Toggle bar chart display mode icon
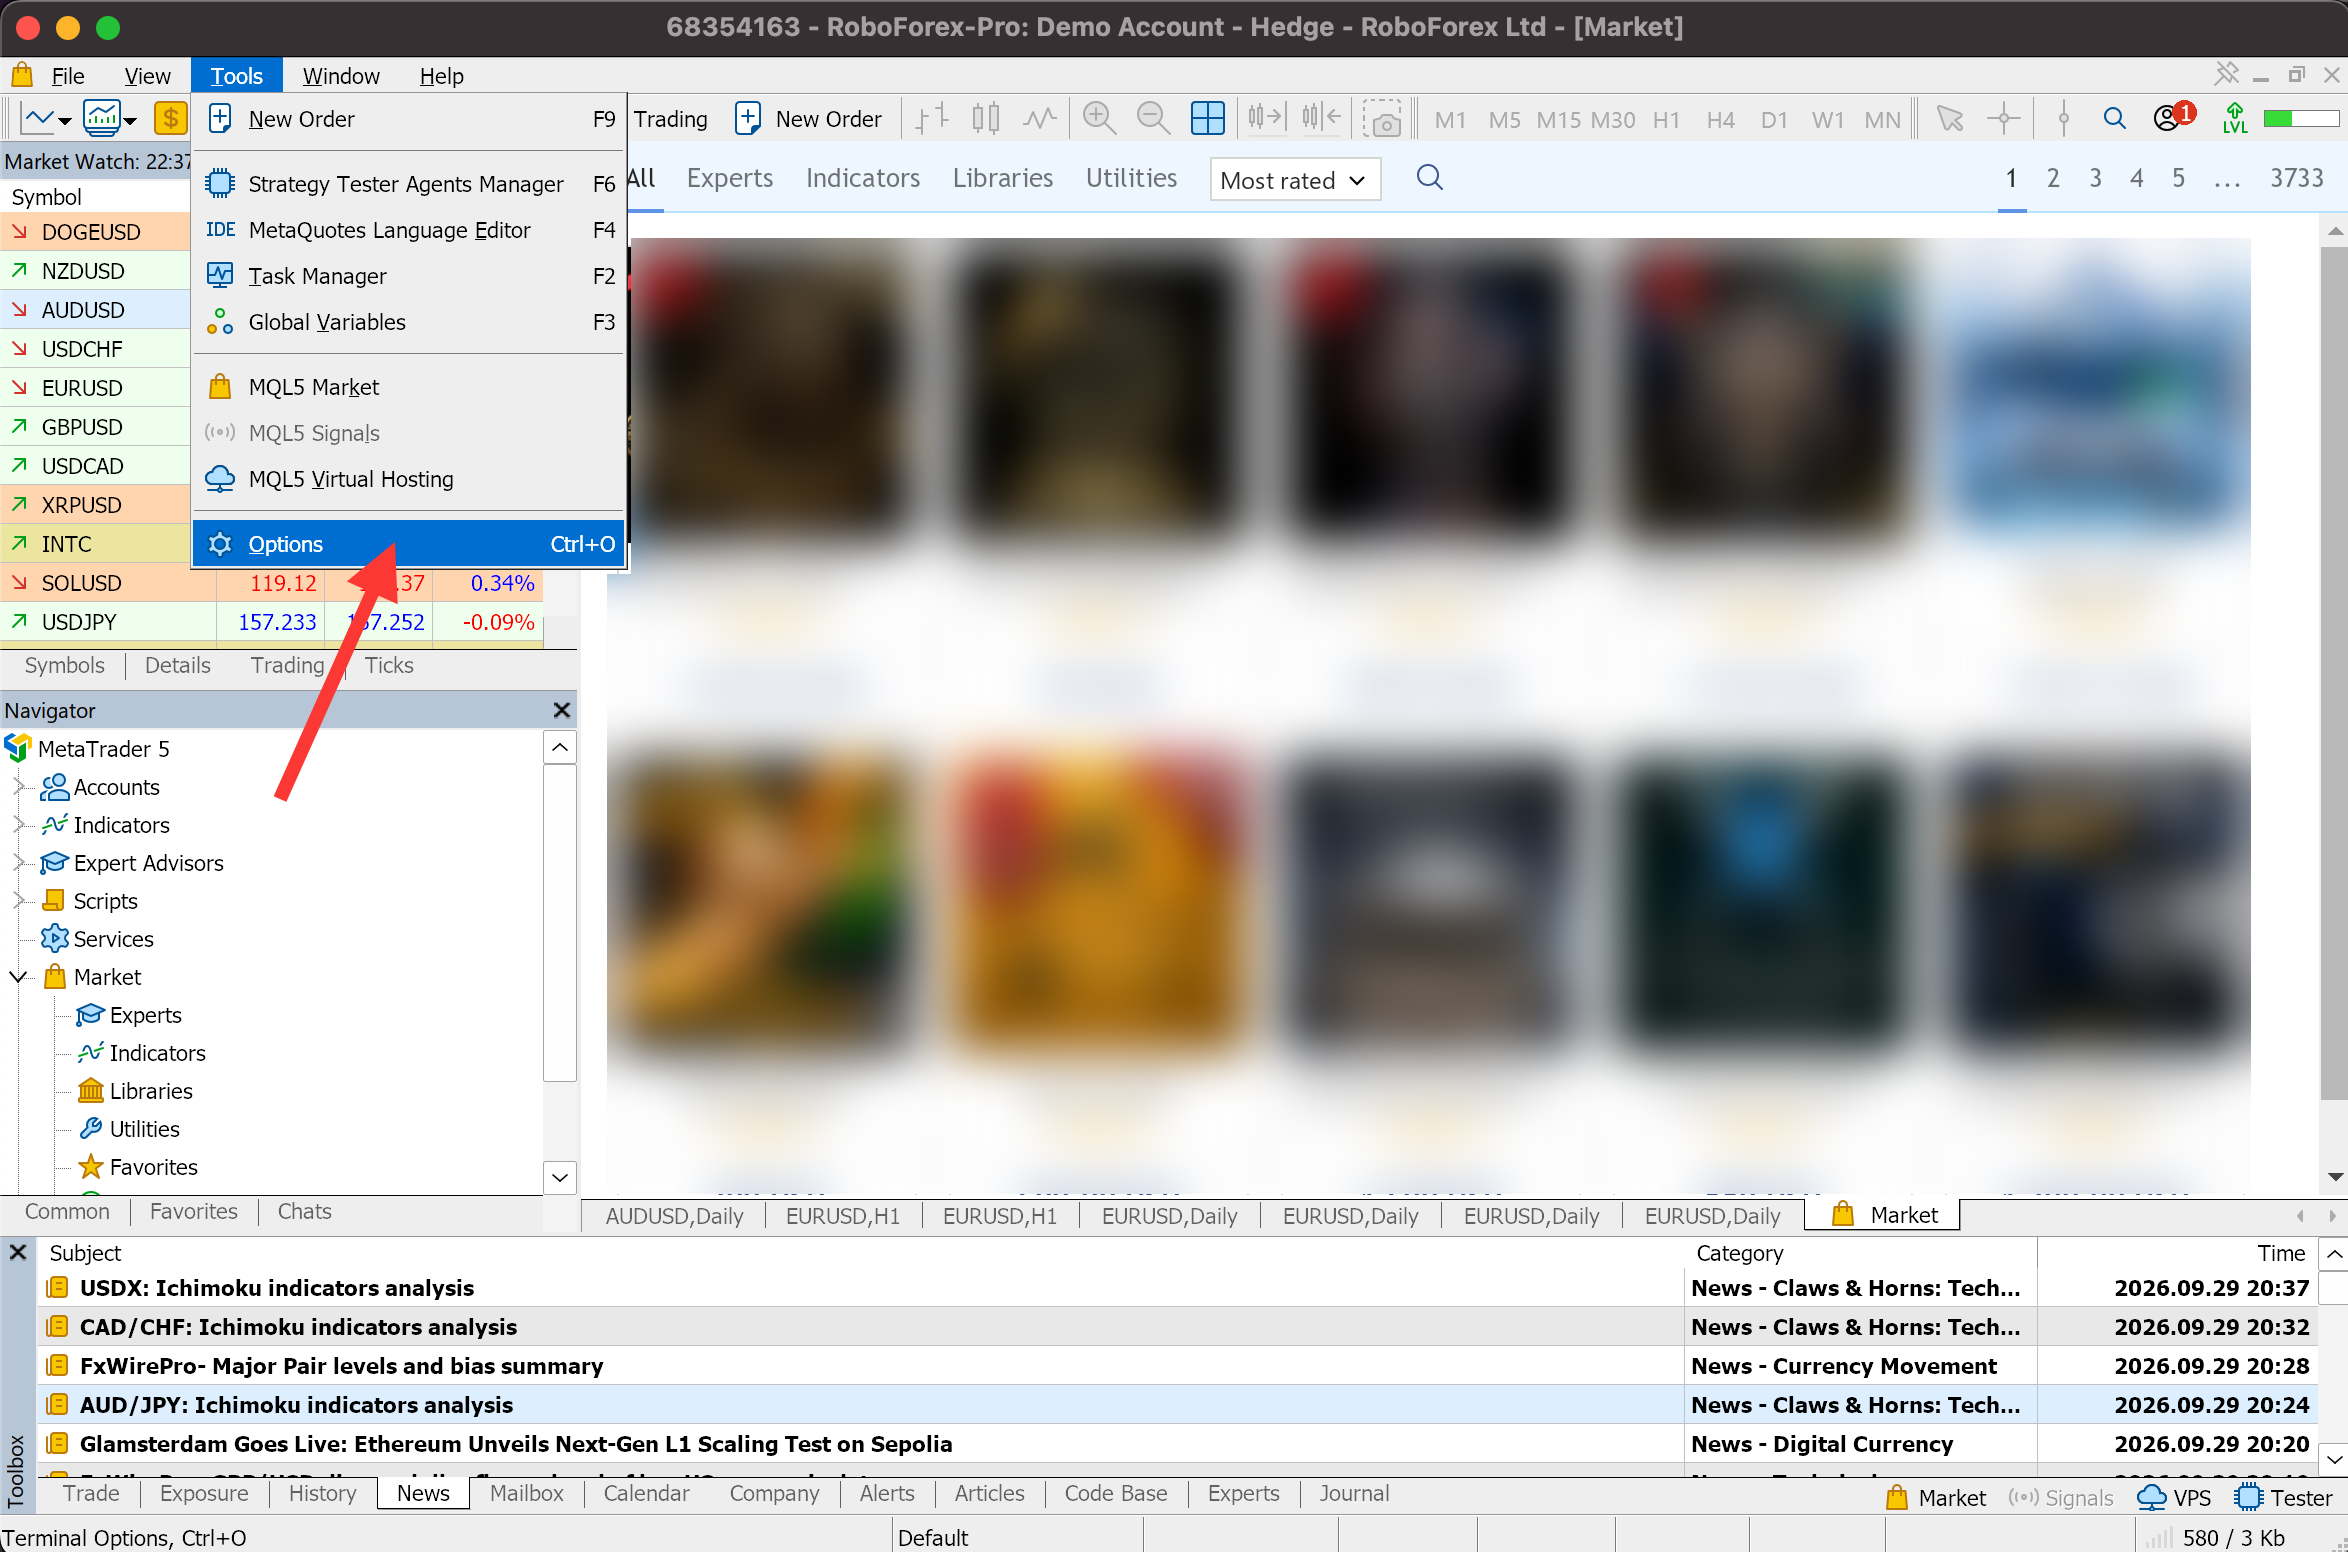Image resolution: width=2348 pixels, height=1552 pixels. pyautogui.click(x=932, y=119)
